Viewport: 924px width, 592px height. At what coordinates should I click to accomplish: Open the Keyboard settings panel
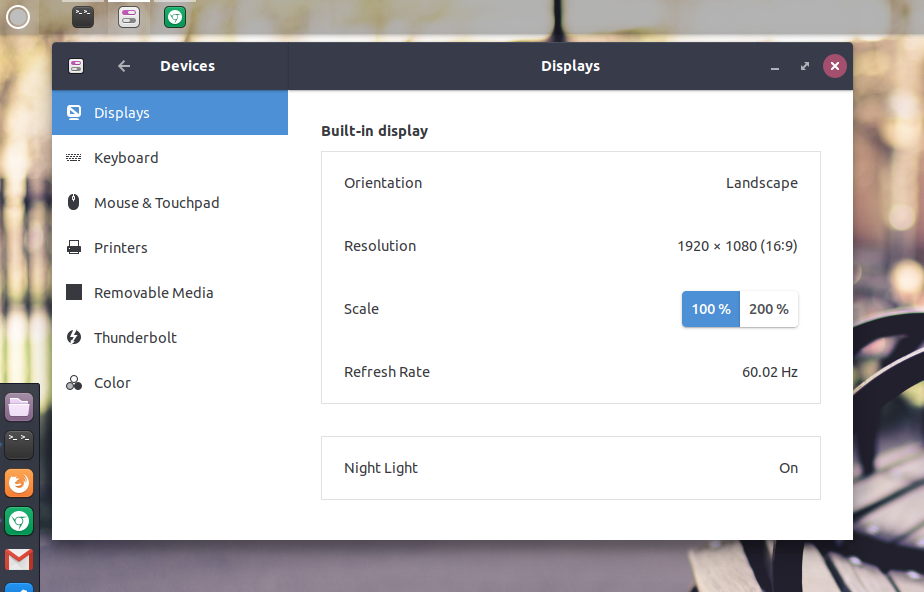click(x=126, y=158)
